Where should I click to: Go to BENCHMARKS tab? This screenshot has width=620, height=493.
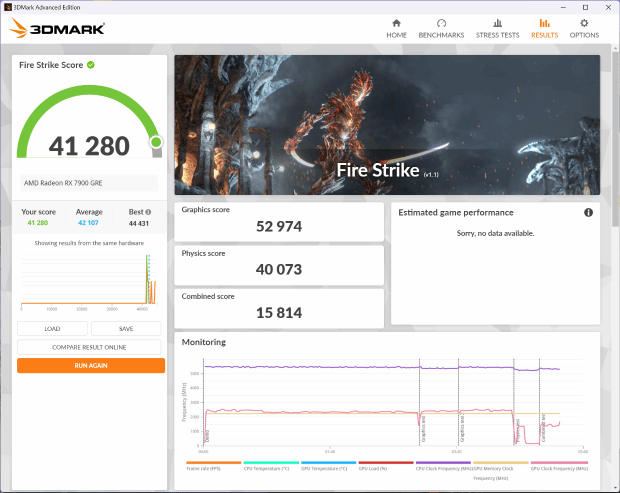(441, 29)
